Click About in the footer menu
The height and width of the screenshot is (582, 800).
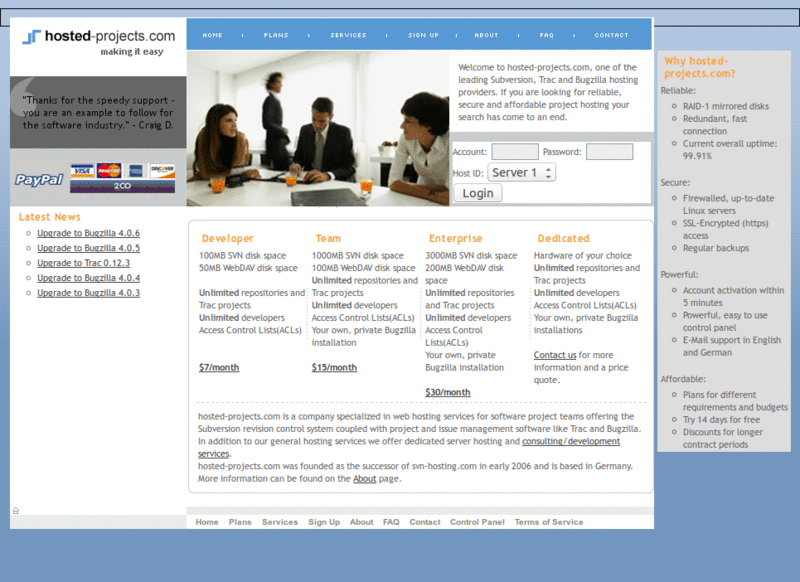click(x=361, y=522)
